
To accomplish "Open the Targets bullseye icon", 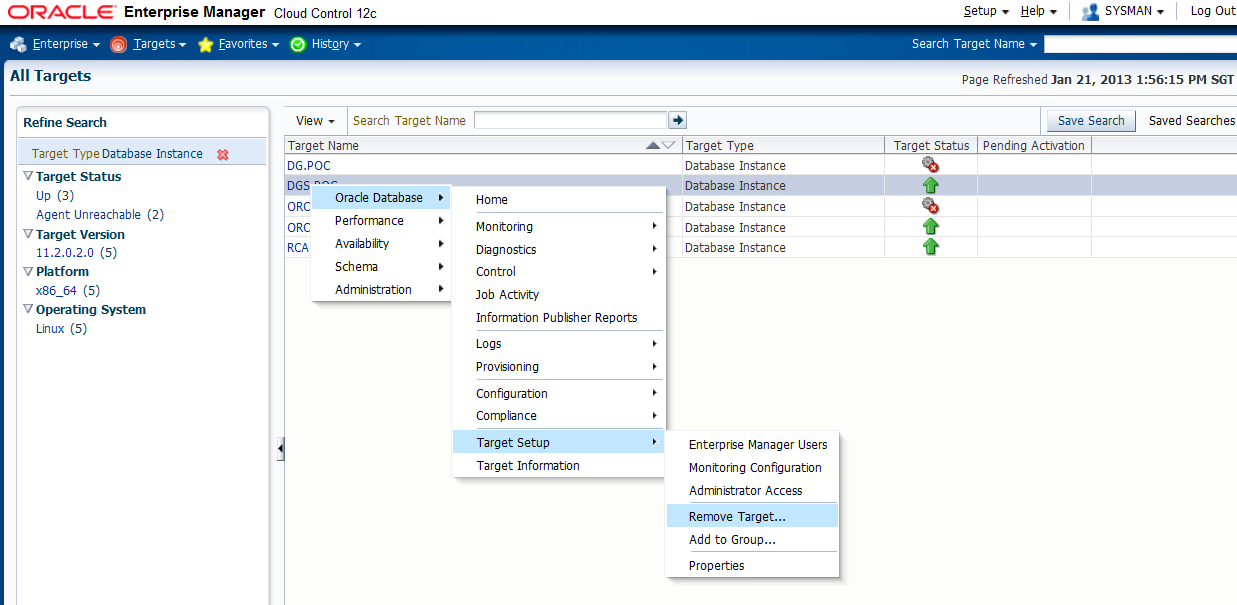I will (x=118, y=44).
